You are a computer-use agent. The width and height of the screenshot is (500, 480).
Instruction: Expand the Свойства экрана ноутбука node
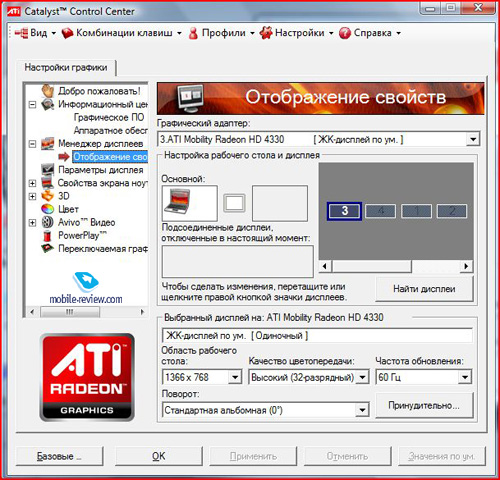(x=32, y=183)
